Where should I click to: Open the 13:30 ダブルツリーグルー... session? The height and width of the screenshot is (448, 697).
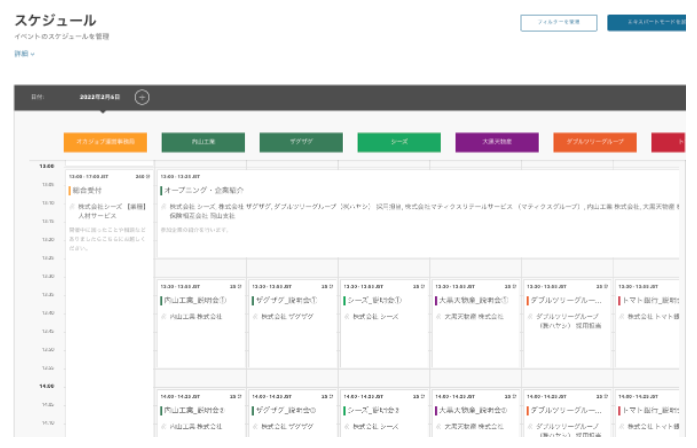[x=567, y=324]
